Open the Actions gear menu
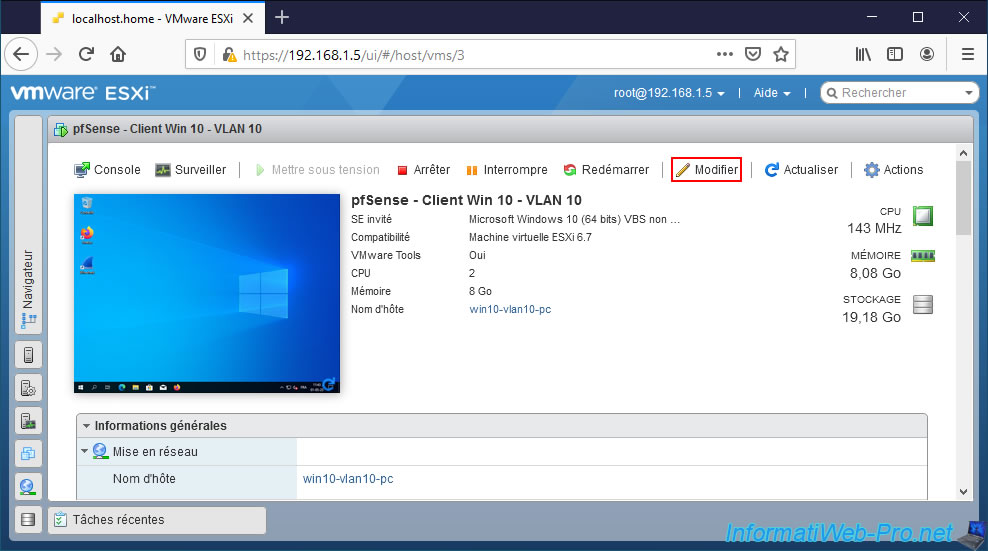Screen dimensions: 988x551 click(893, 170)
